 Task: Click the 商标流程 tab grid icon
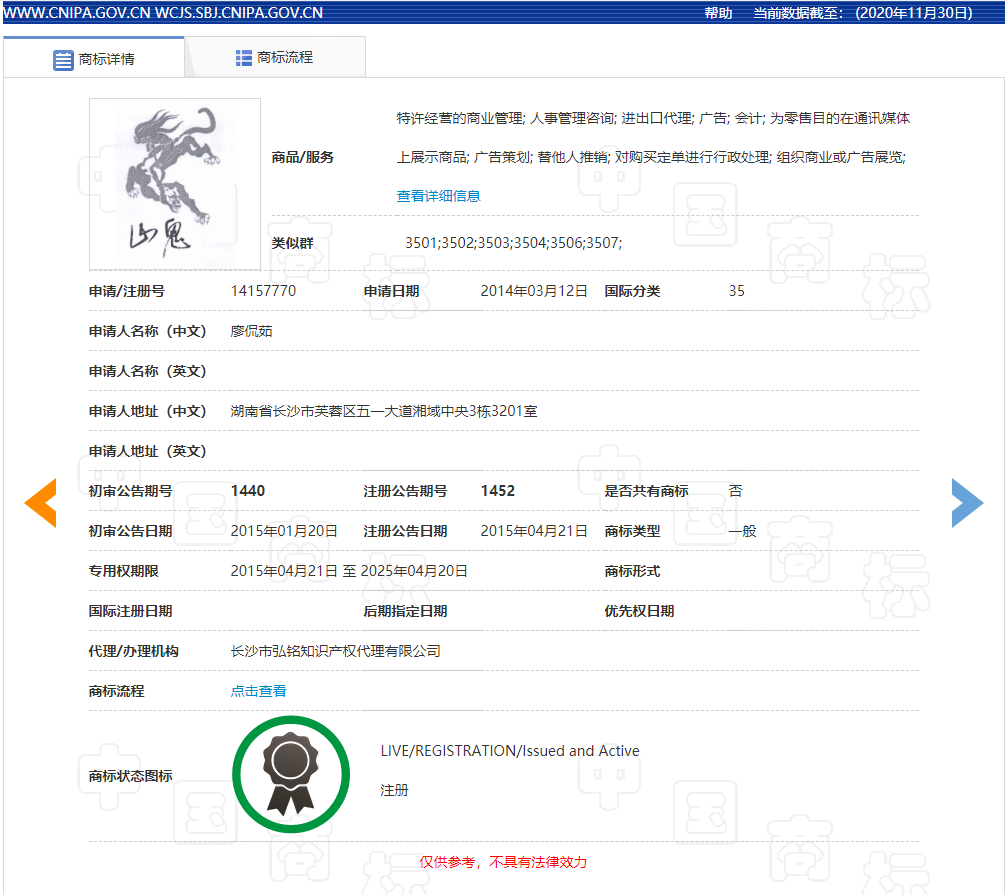coord(244,58)
